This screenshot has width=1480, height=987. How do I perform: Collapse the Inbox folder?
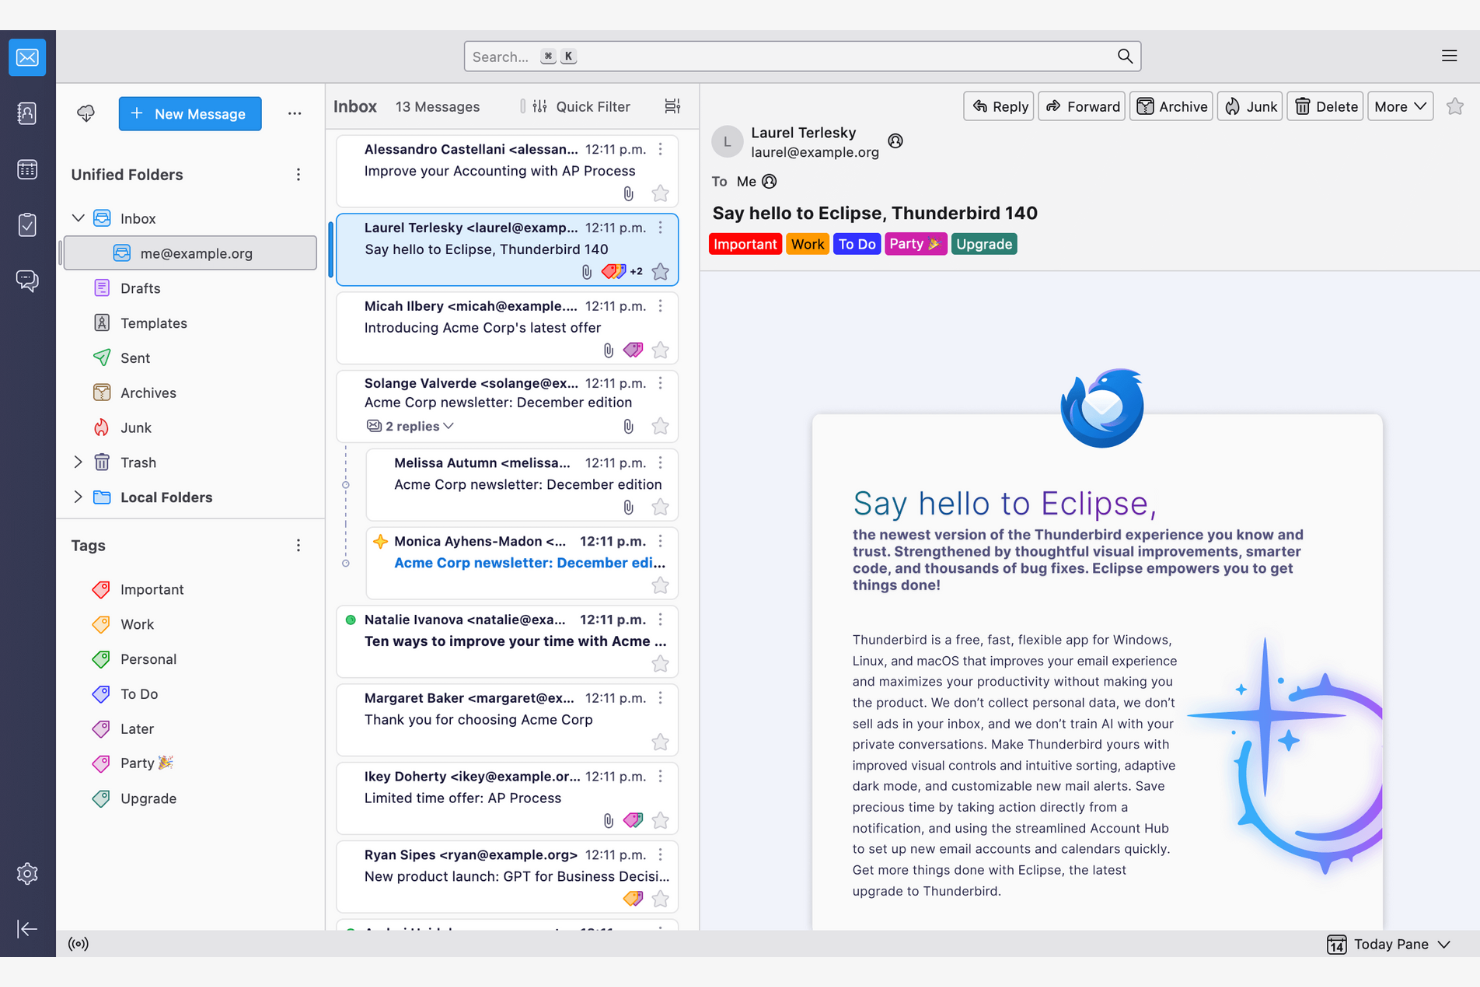[78, 217]
